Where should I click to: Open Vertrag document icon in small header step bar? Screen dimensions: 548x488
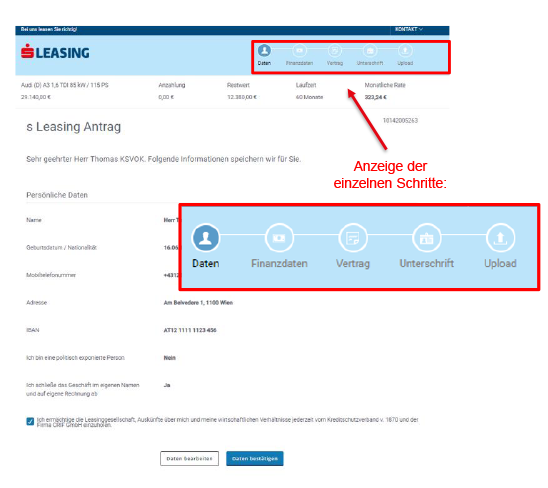coord(335,51)
